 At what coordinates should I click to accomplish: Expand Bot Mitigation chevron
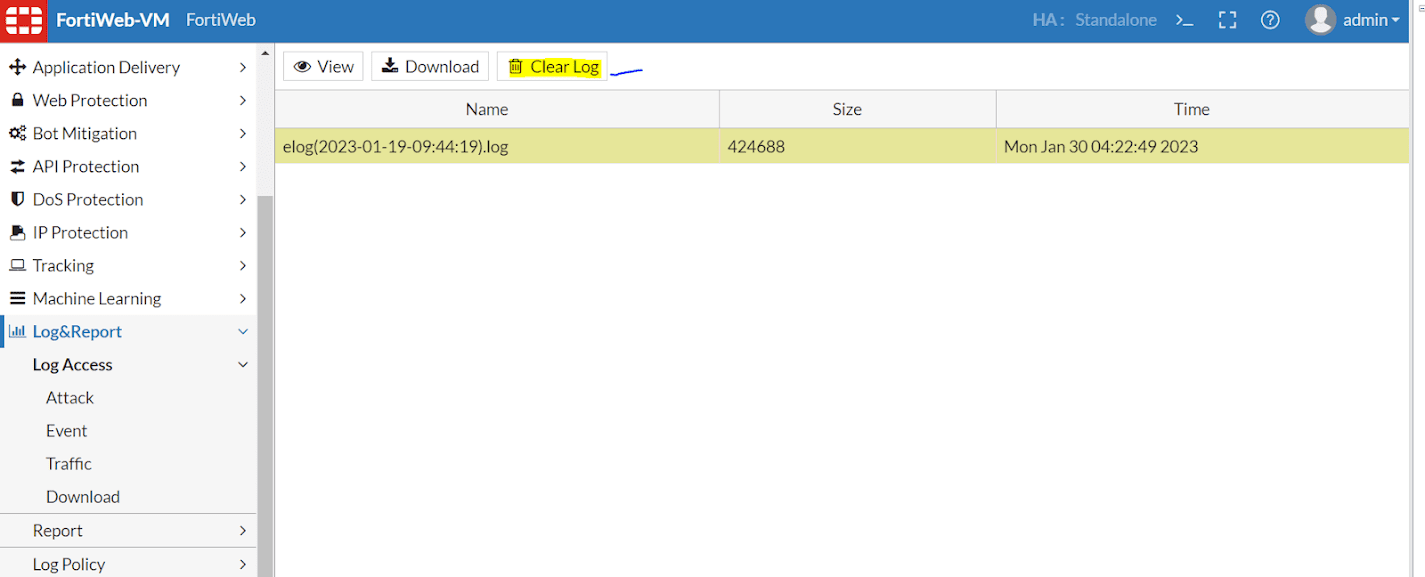tap(243, 133)
